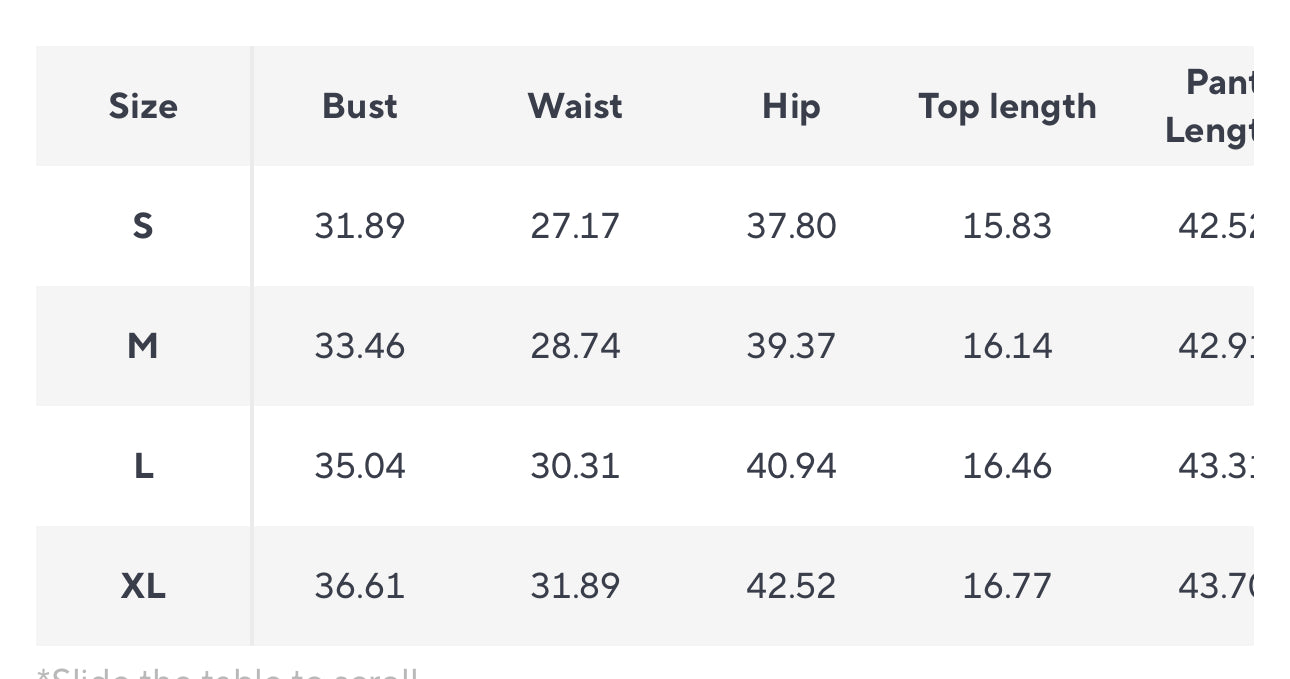
Task: Click the XL size row label
Action: pyautogui.click(x=143, y=586)
